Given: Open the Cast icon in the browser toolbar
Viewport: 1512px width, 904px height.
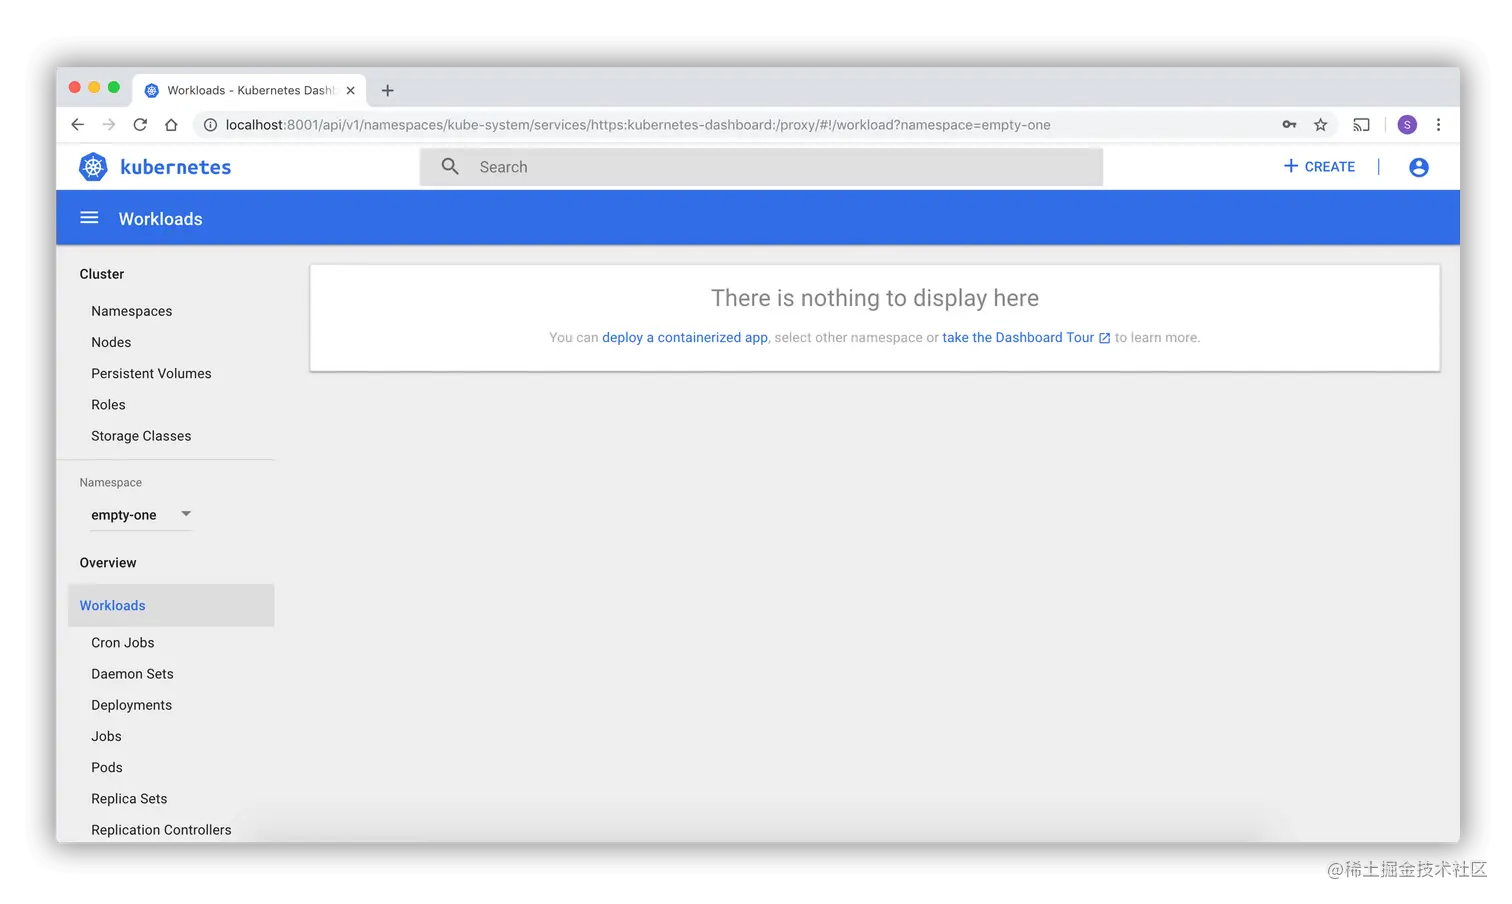Looking at the screenshot, I should click(x=1361, y=124).
